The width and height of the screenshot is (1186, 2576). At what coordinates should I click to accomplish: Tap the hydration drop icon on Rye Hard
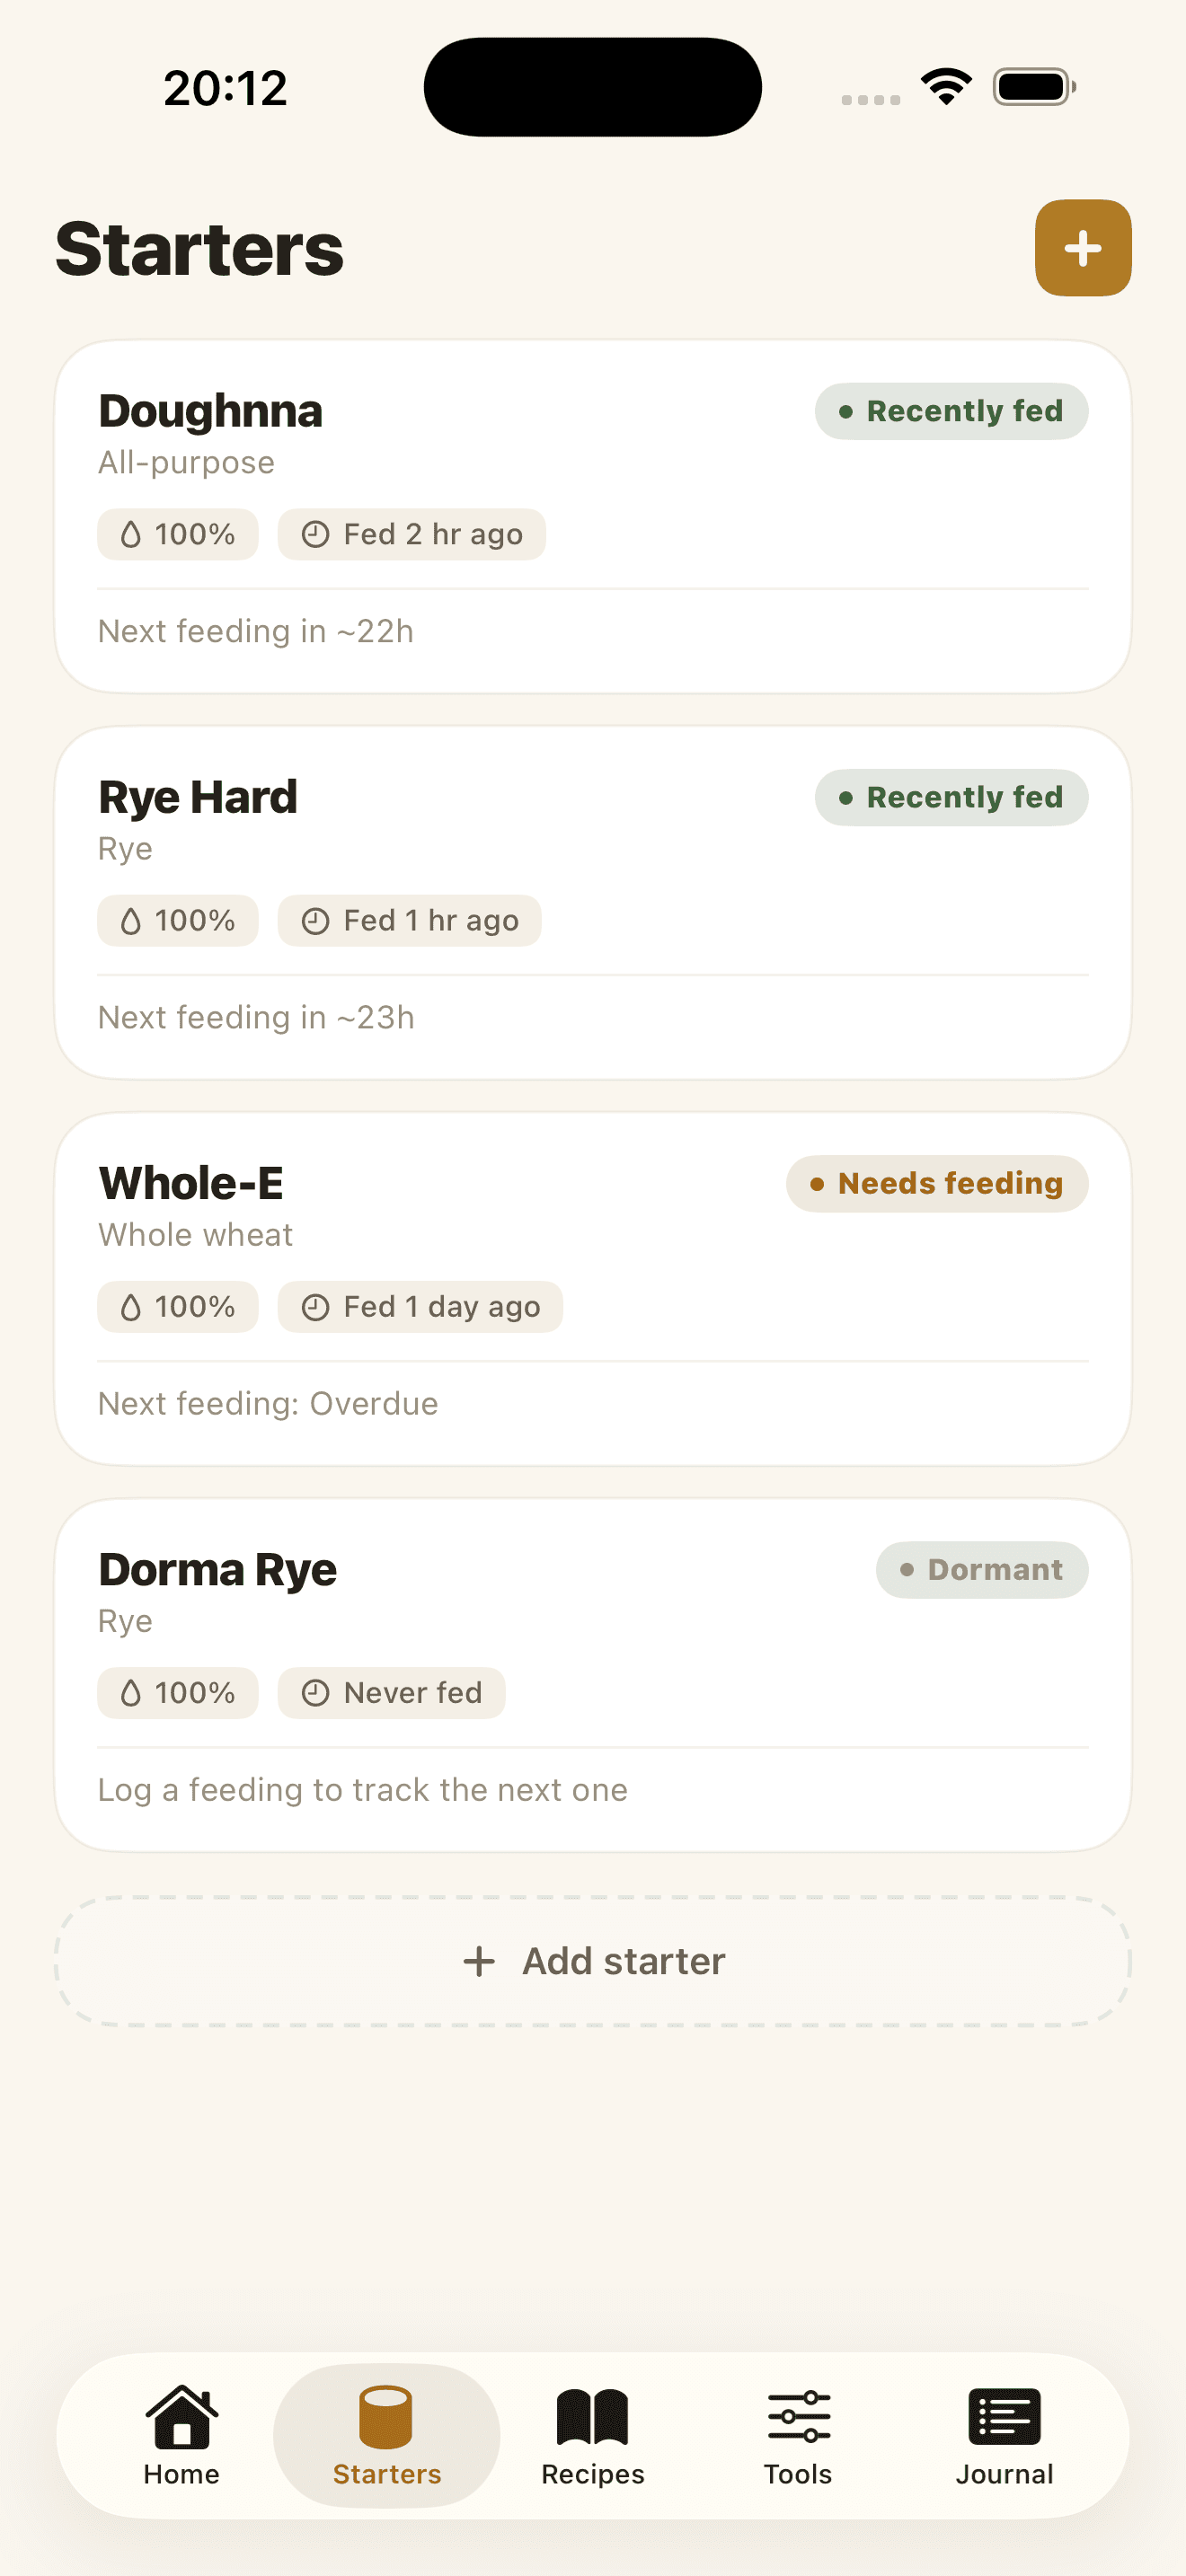point(131,921)
